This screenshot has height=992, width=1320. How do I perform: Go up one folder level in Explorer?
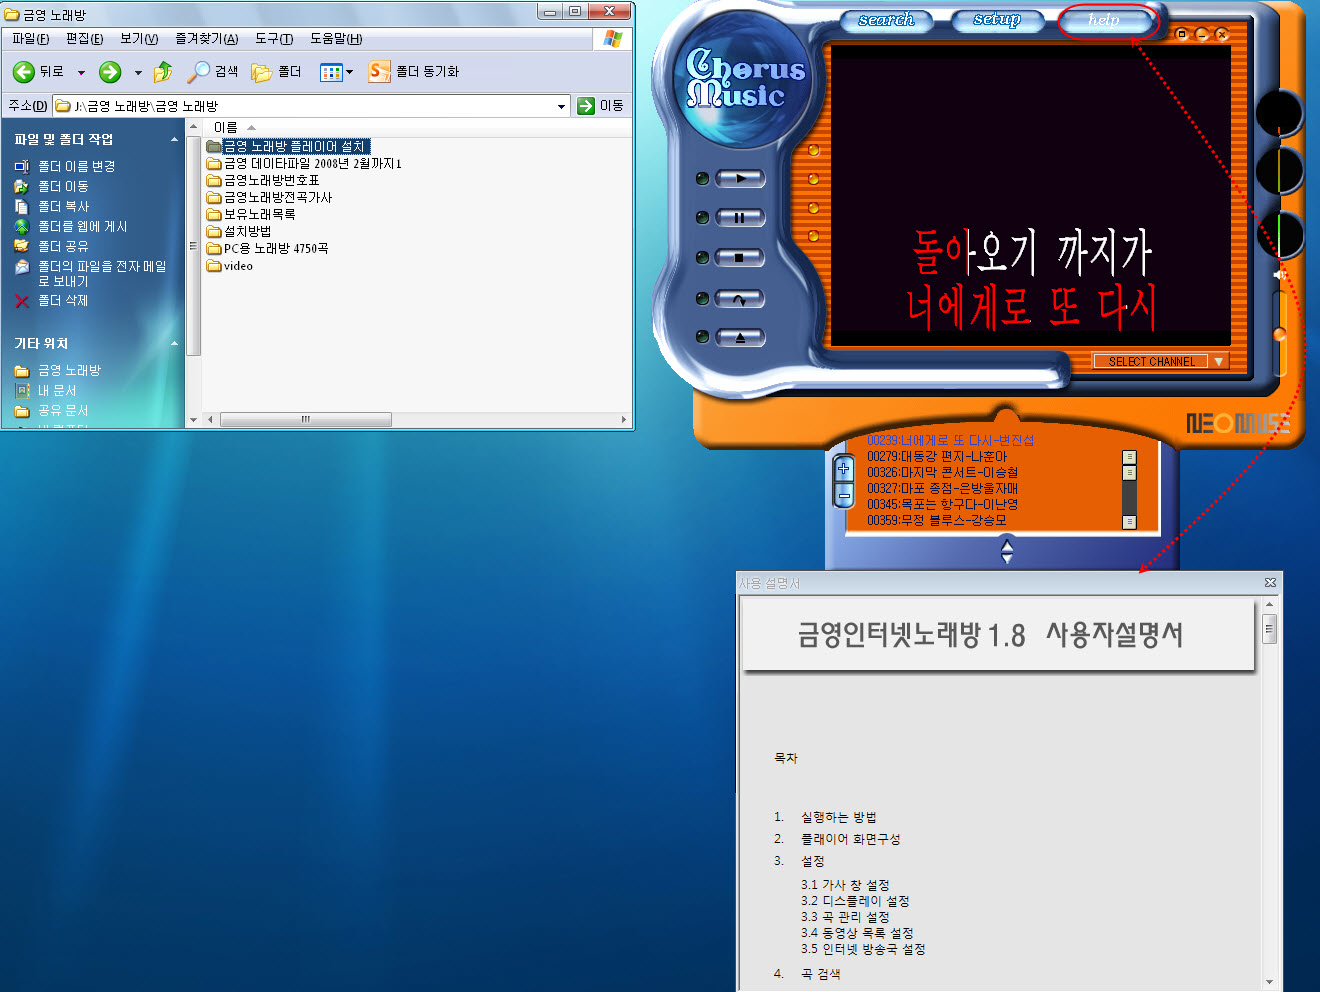(163, 72)
